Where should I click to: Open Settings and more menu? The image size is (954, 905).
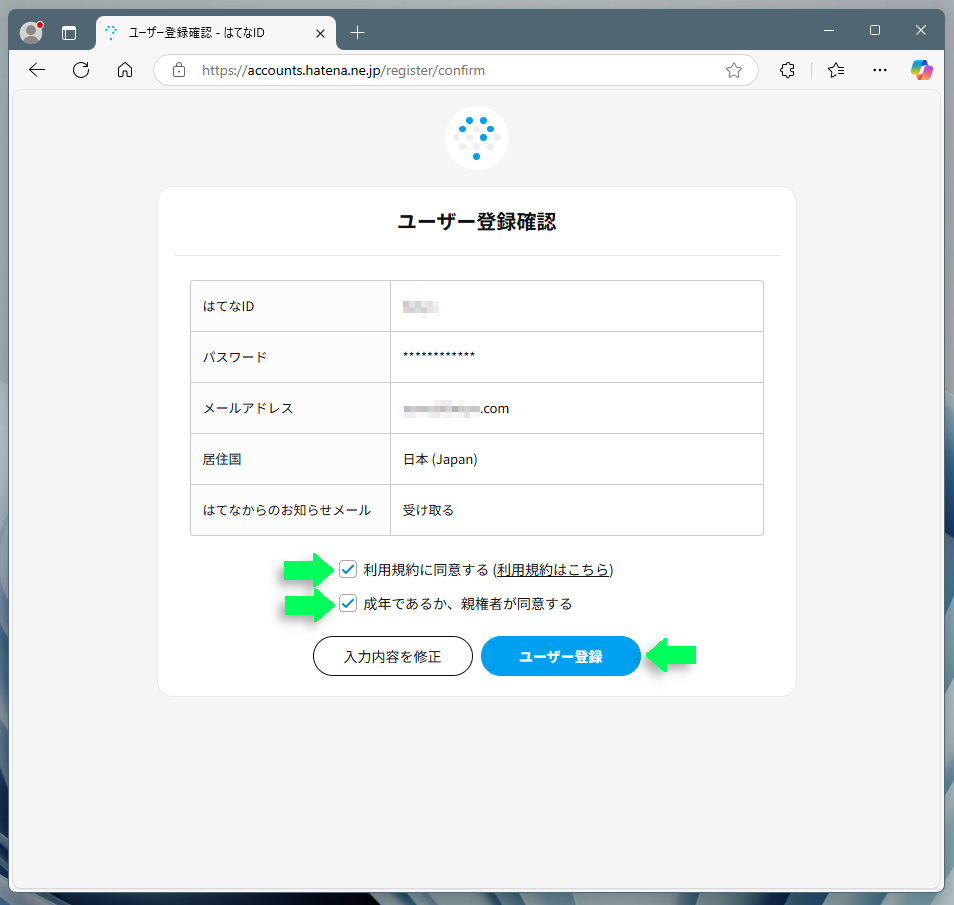[880, 70]
